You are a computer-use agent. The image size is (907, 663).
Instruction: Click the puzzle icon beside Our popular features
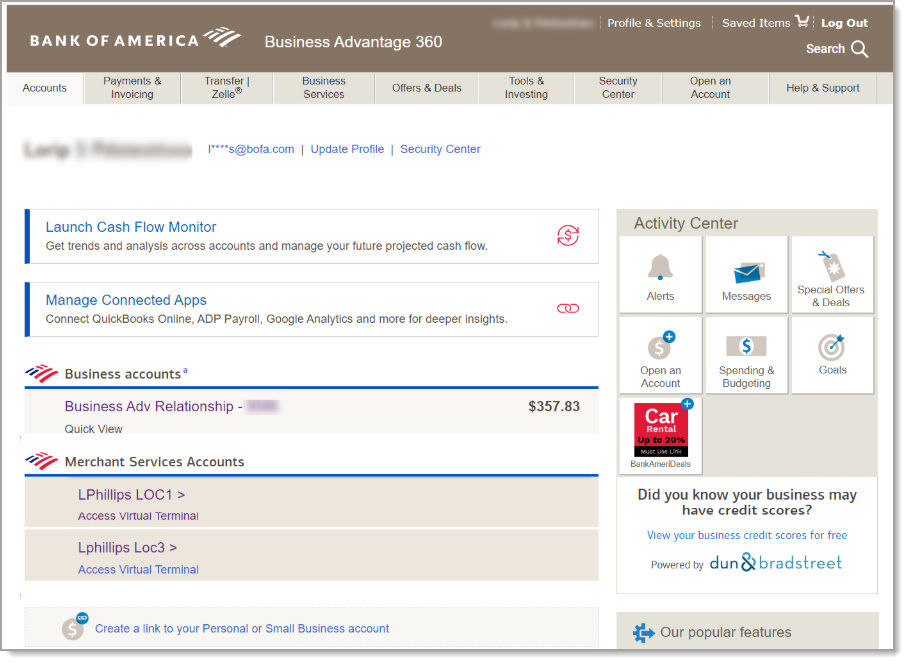click(642, 633)
